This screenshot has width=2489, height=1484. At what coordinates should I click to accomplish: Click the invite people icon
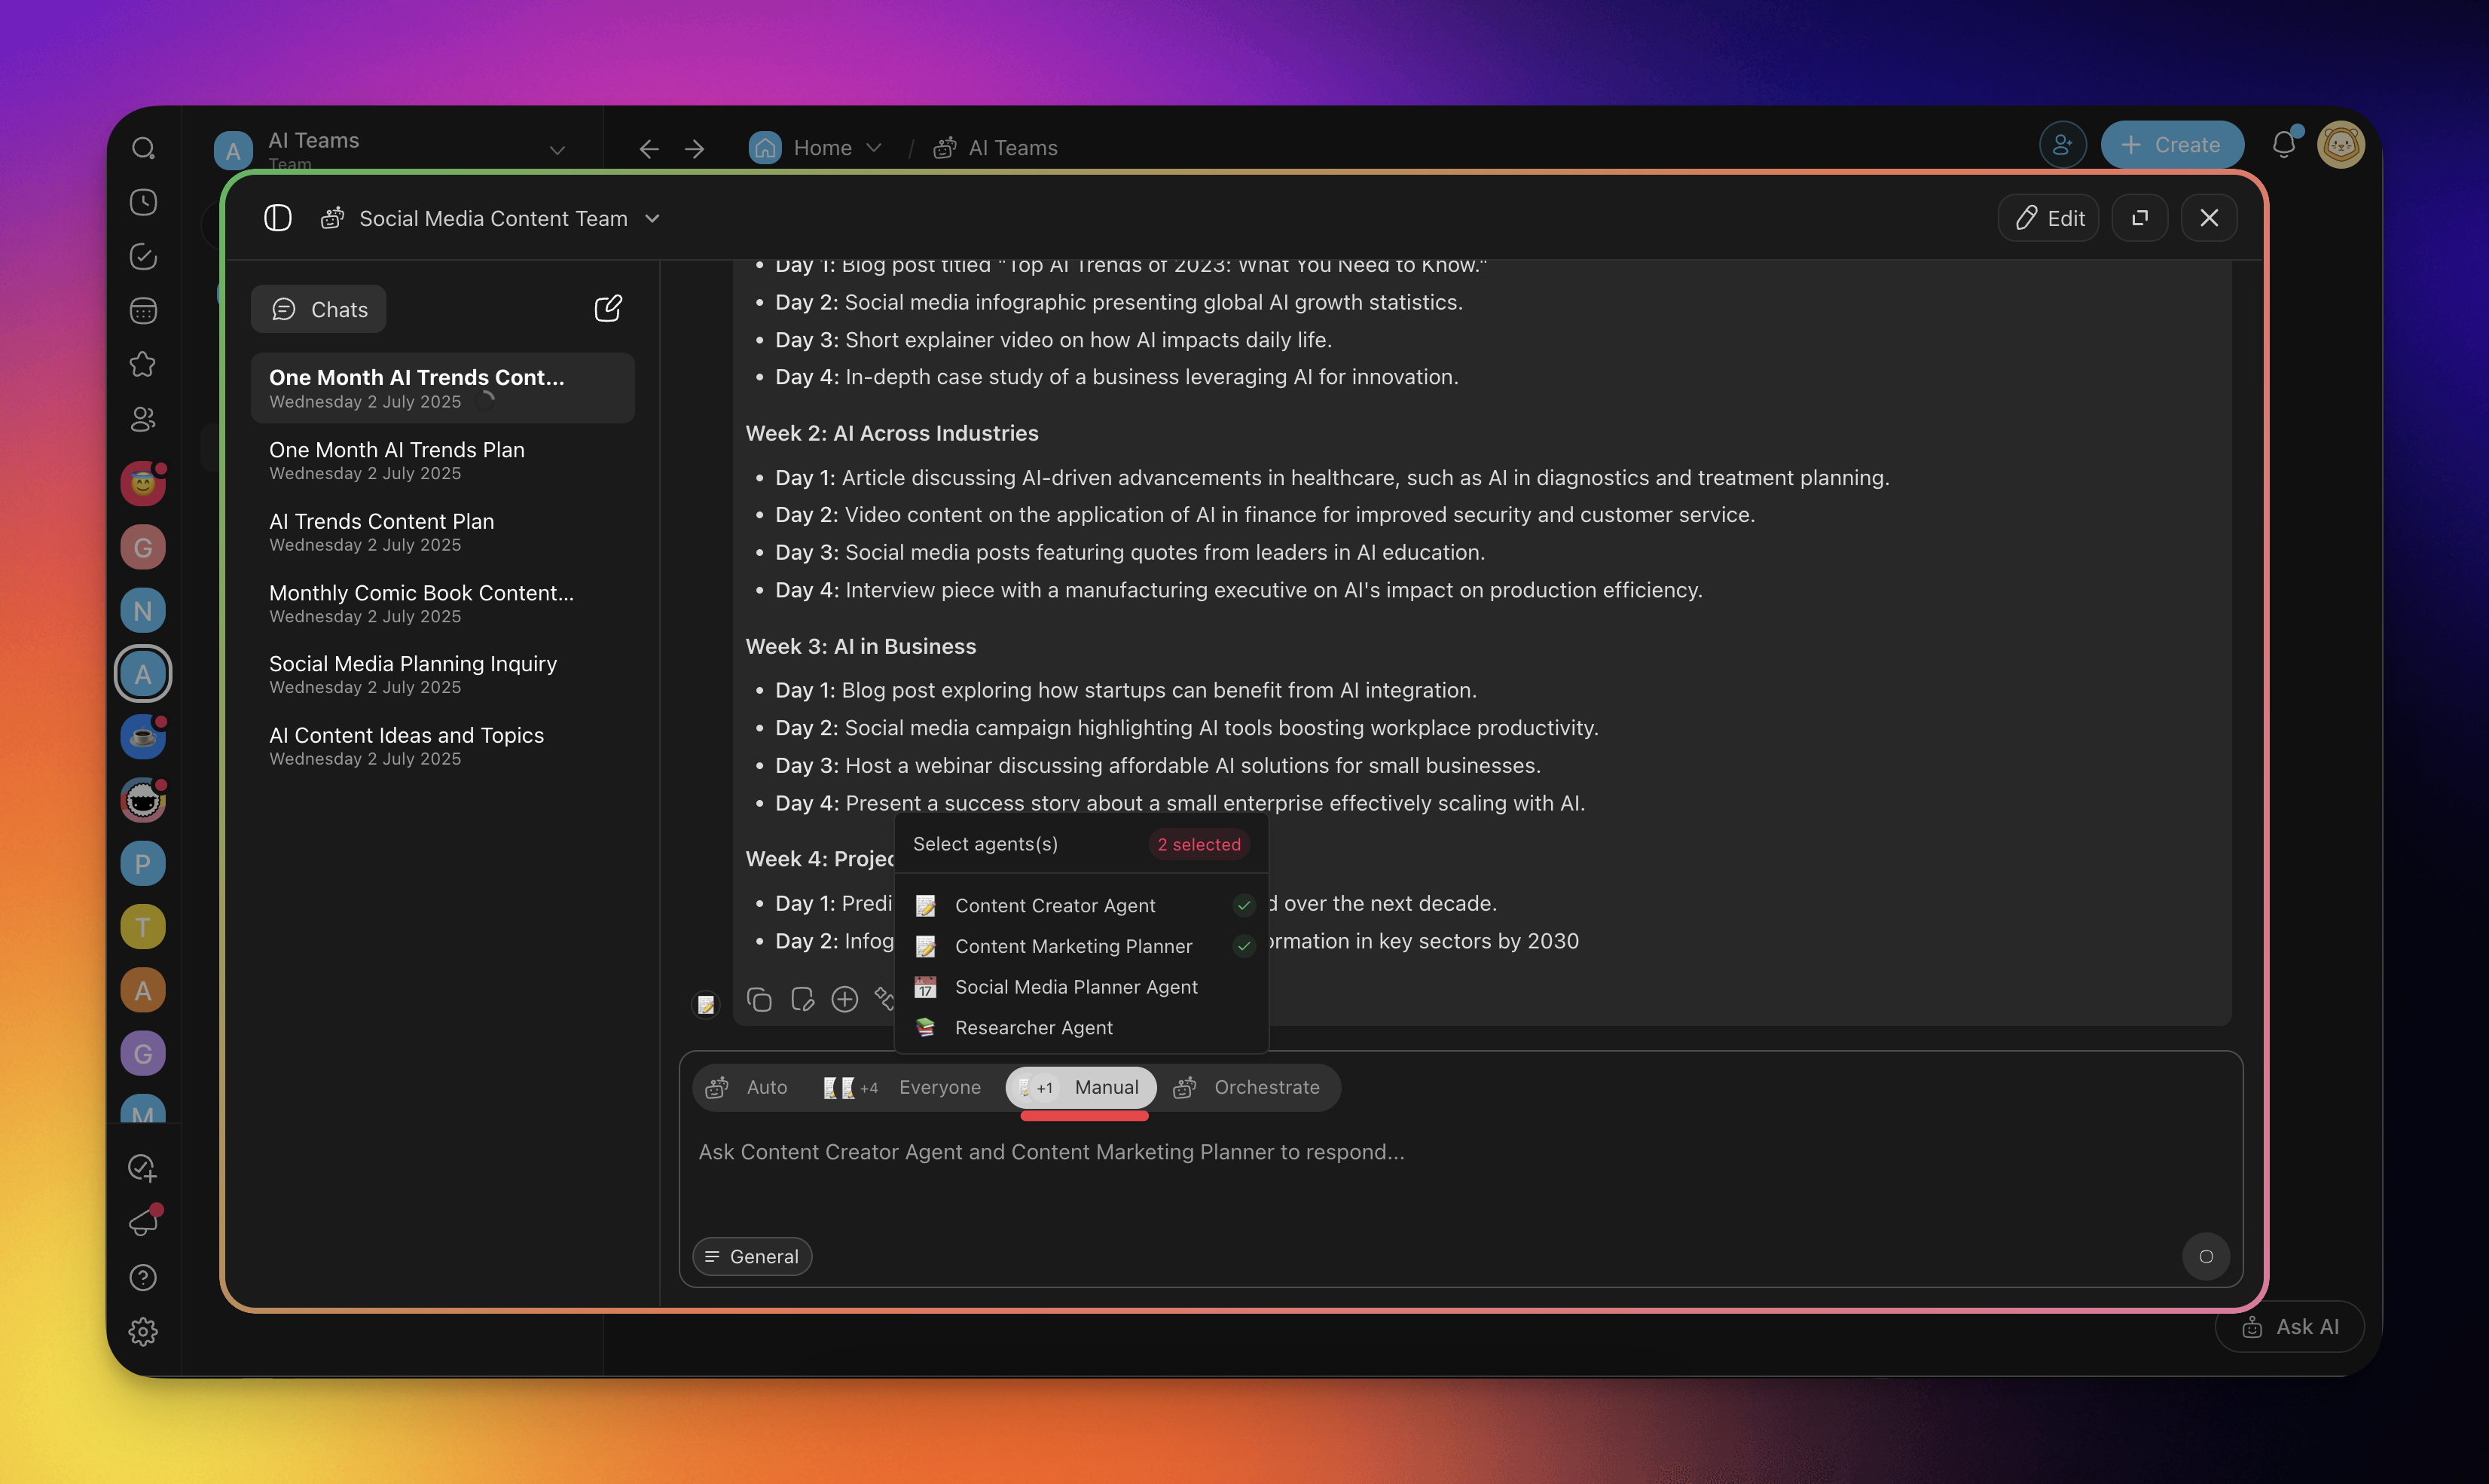(2062, 145)
